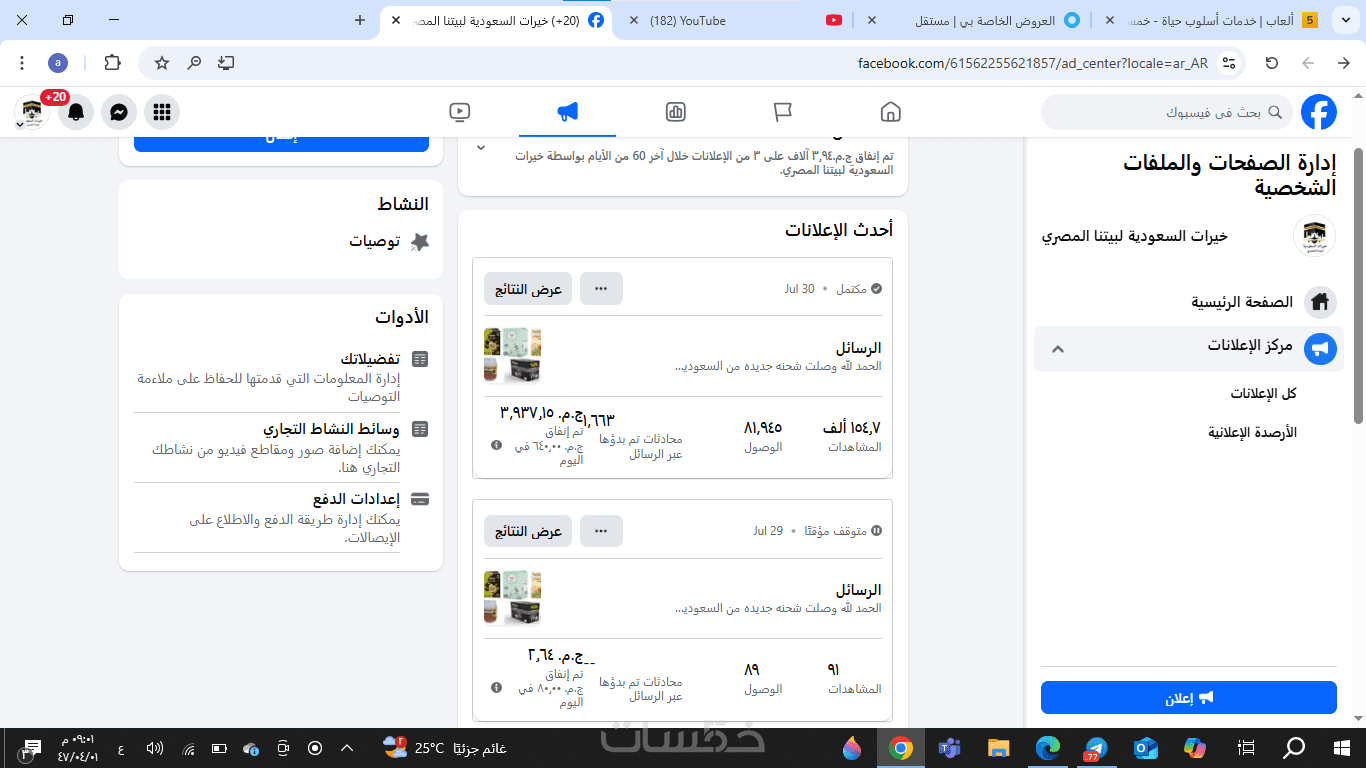Open the Pages flag icon in top navigation
Viewport: 1366px width, 768px height.
coord(783,112)
